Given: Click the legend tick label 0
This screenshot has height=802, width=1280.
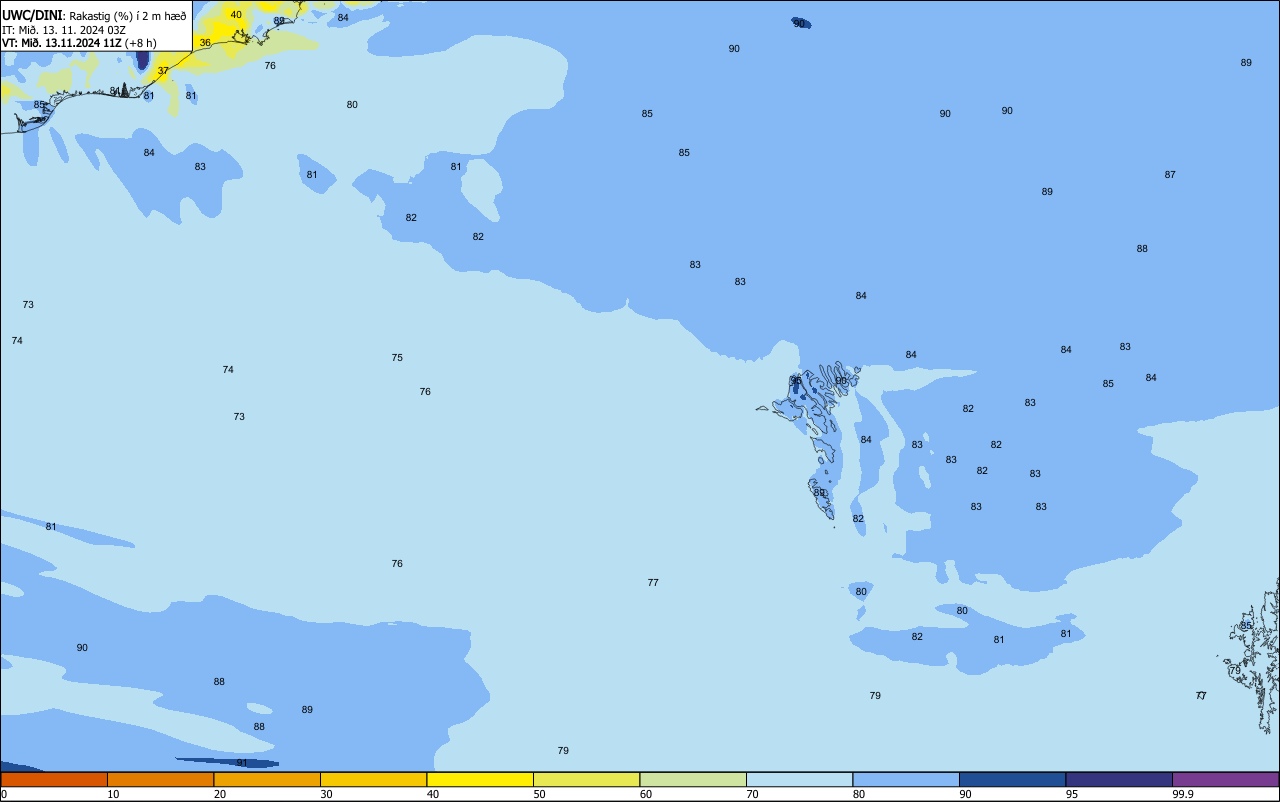Looking at the screenshot, I should (x=4, y=794).
